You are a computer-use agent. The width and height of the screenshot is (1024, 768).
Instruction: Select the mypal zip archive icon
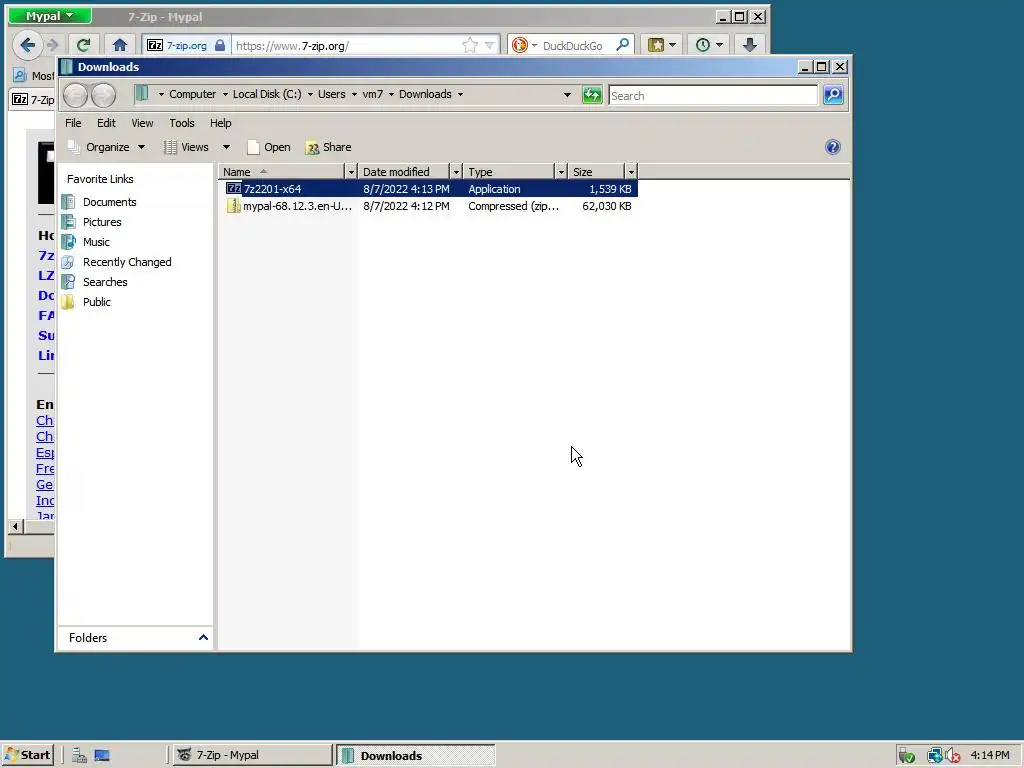[x=233, y=206]
